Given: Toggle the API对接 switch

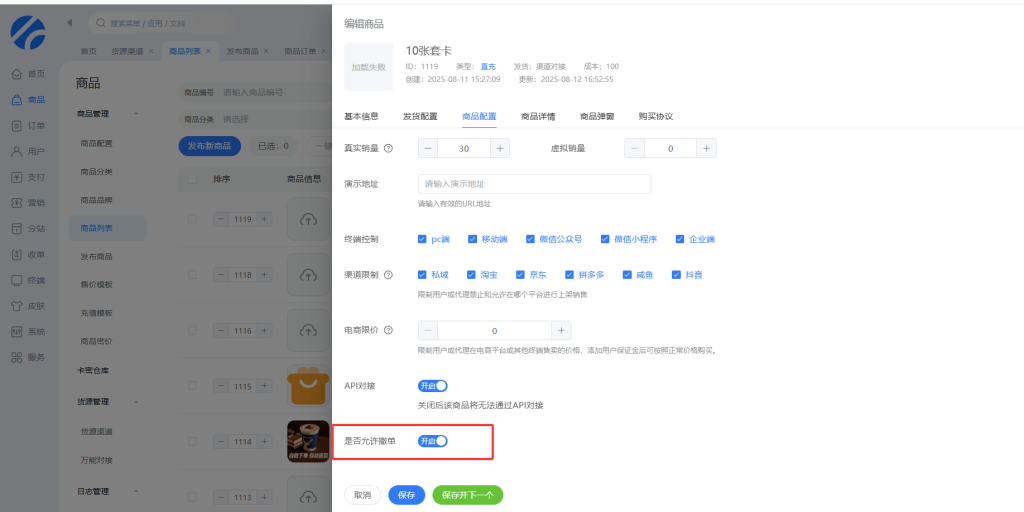Looking at the screenshot, I should point(432,386).
